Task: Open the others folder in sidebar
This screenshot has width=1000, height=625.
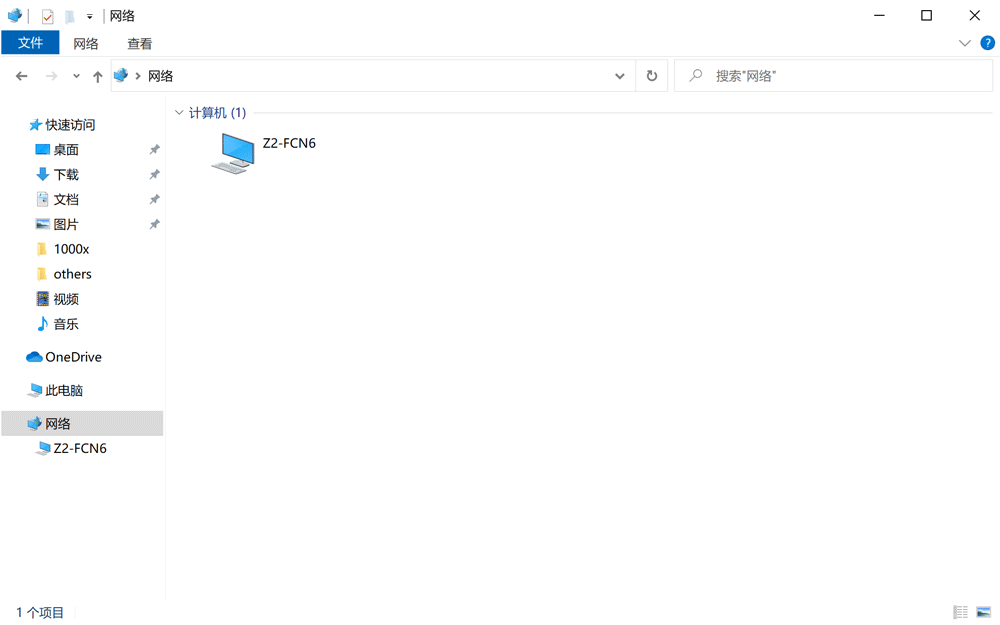Action: 73,274
